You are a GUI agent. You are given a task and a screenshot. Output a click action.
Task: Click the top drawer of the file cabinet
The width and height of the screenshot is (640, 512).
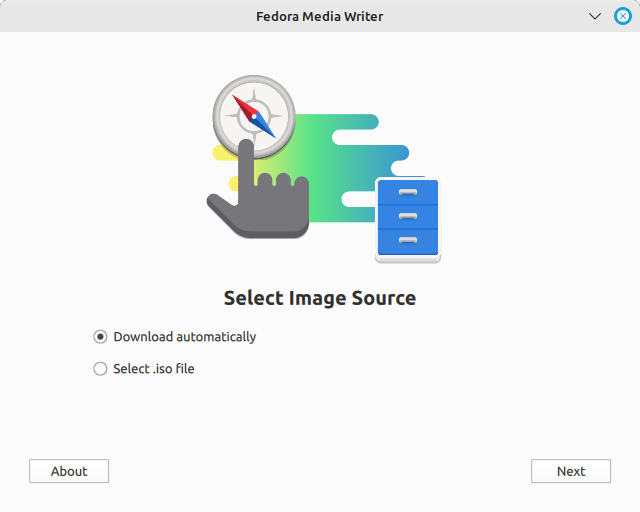click(x=407, y=192)
